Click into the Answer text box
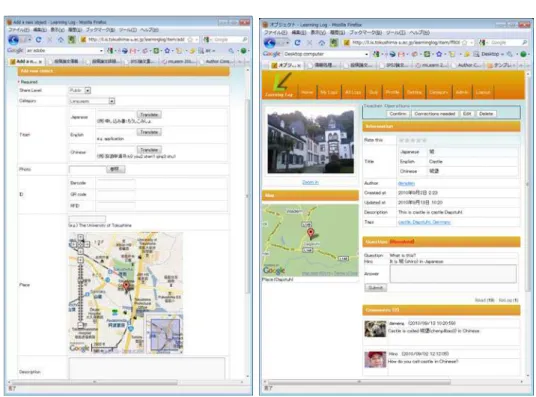Image resolution: width=536 pixels, height=397 pixels. pyautogui.click(x=453, y=274)
